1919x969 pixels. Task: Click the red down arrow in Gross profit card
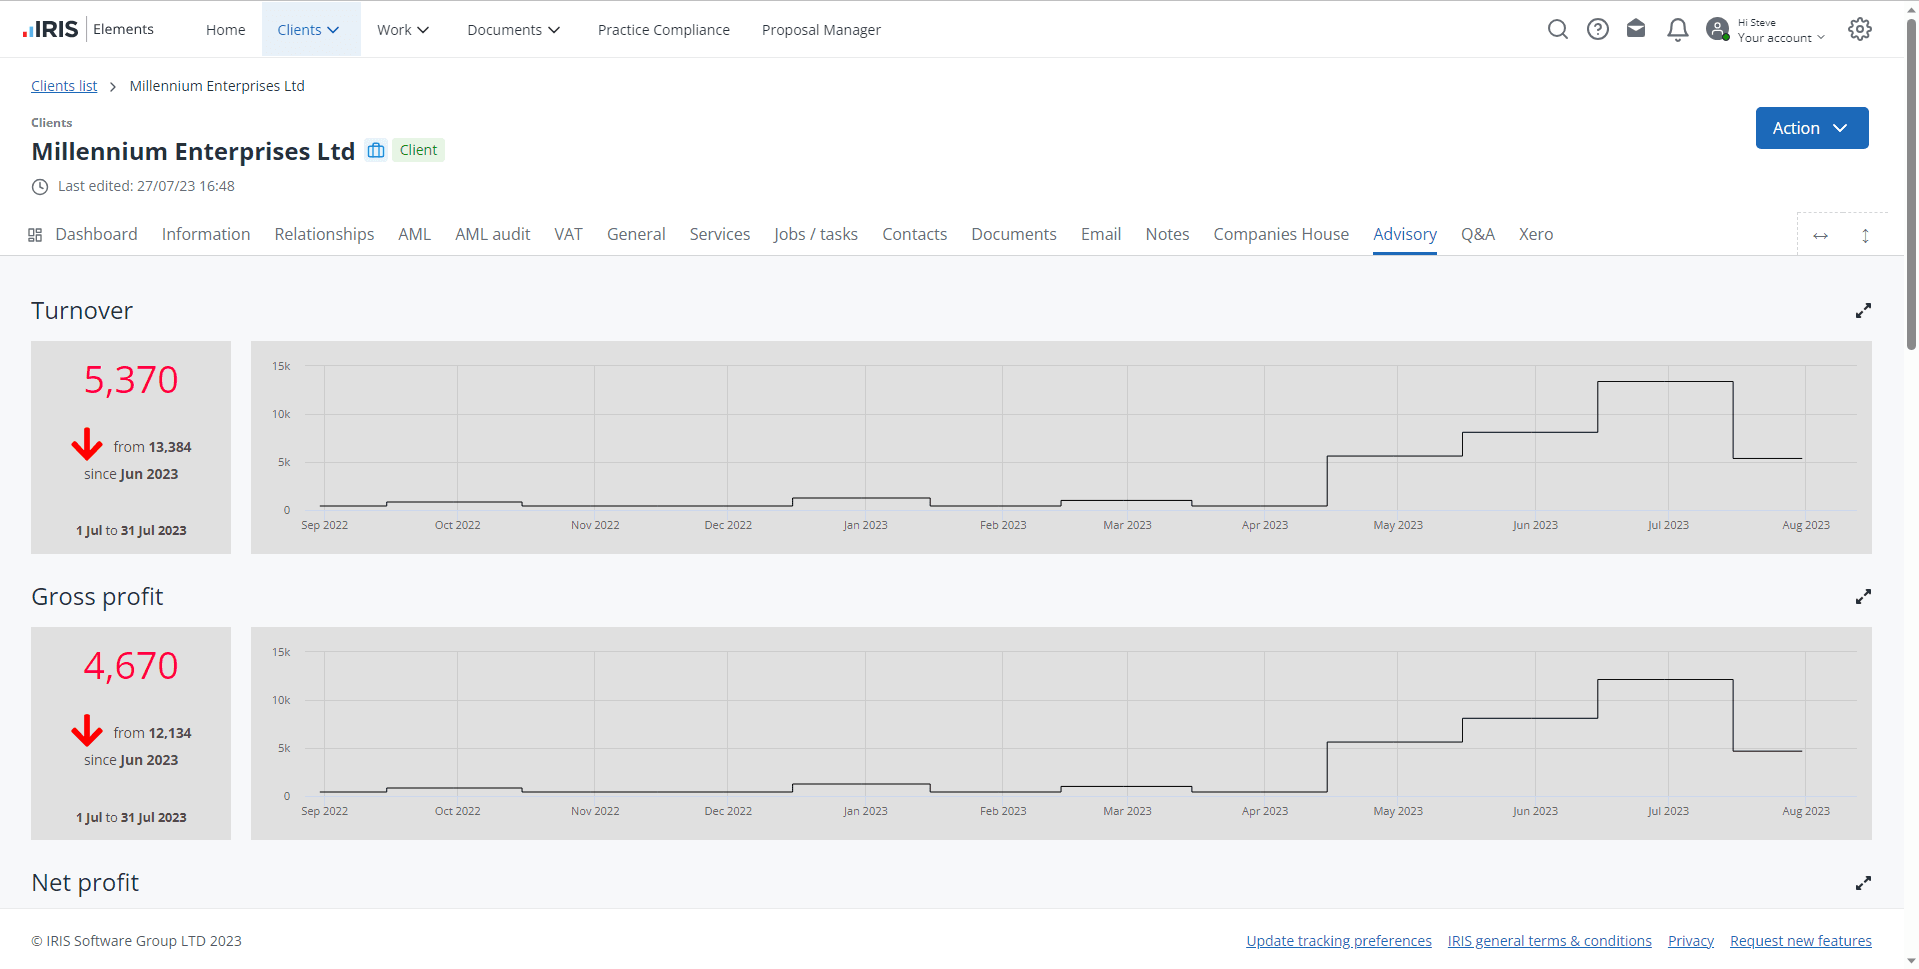point(87,730)
